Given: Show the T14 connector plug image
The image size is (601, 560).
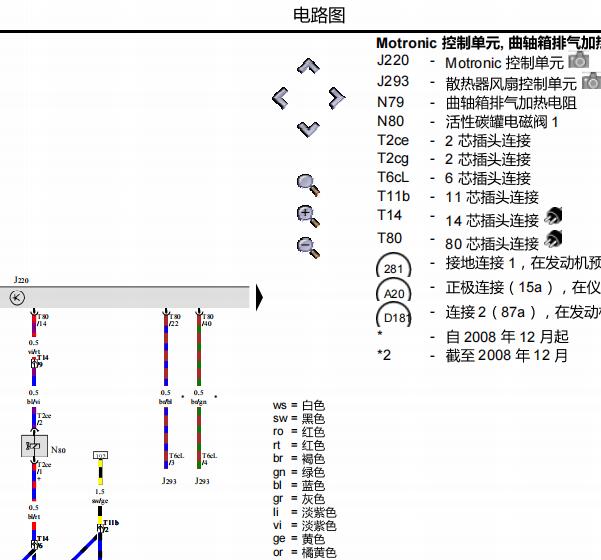Looking at the screenshot, I should [553, 215].
